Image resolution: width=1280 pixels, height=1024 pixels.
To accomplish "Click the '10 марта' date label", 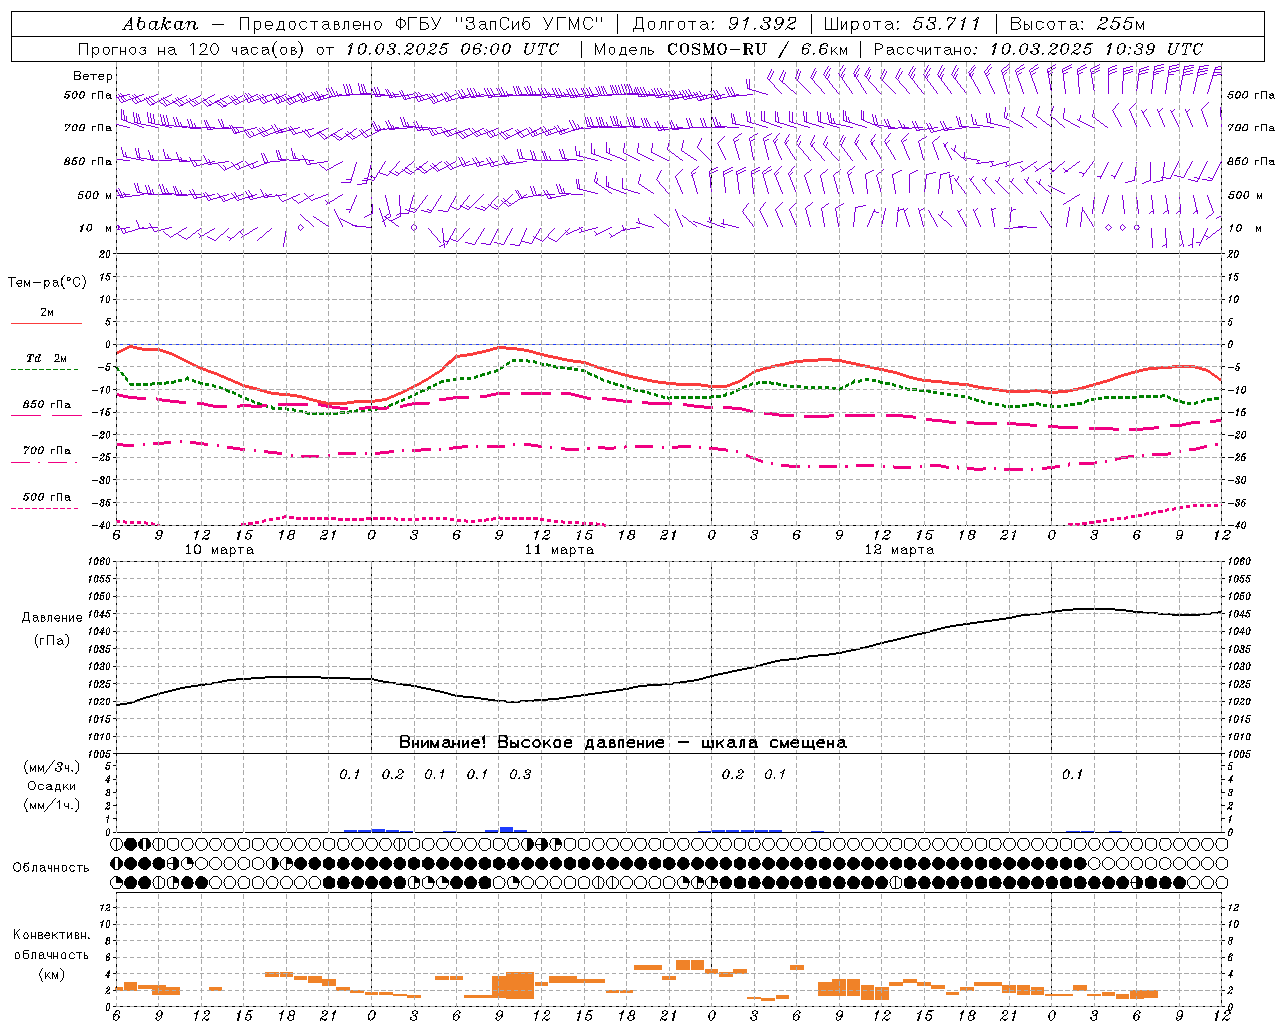I will 219,550.
